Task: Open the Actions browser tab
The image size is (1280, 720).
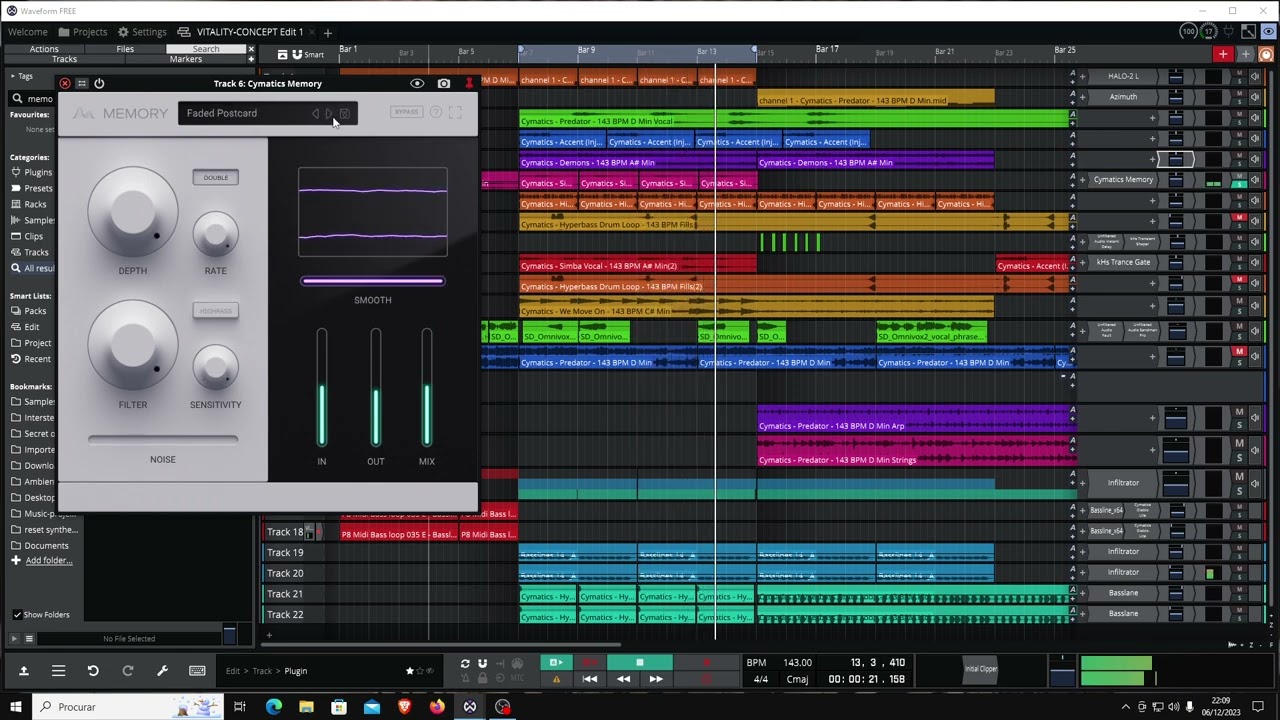Action: pos(44,49)
